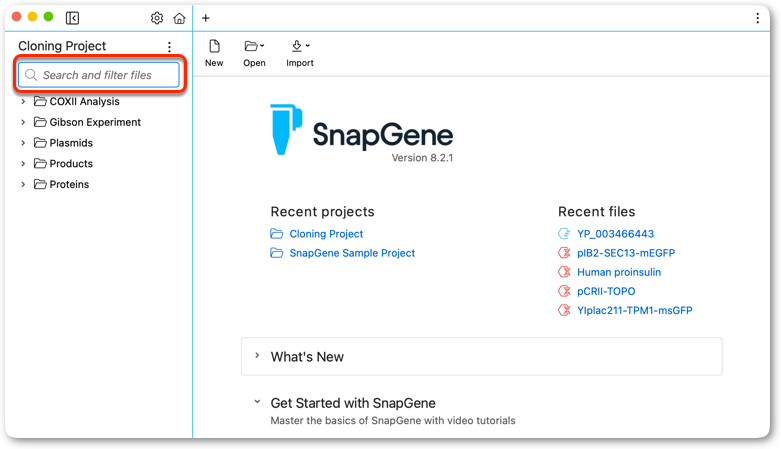Open settings via the gear icon
Screen dimensions: 781x449
(157, 18)
